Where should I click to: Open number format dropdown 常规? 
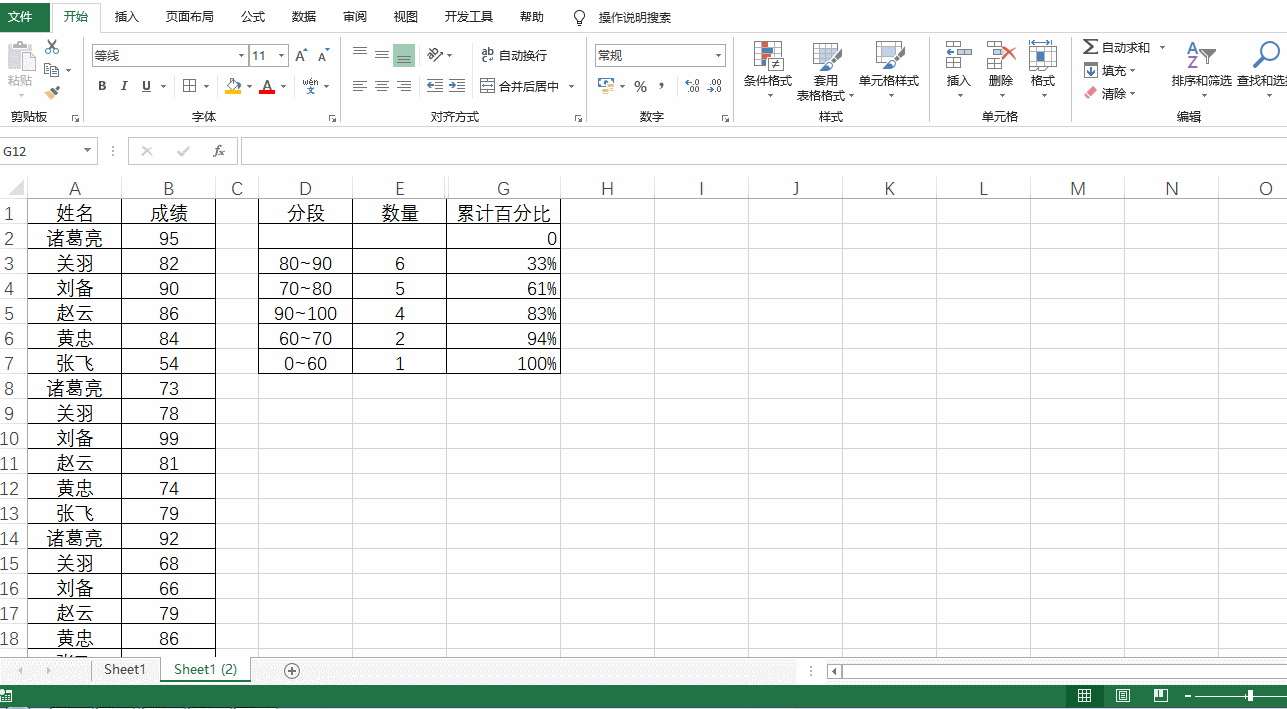click(x=719, y=56)
